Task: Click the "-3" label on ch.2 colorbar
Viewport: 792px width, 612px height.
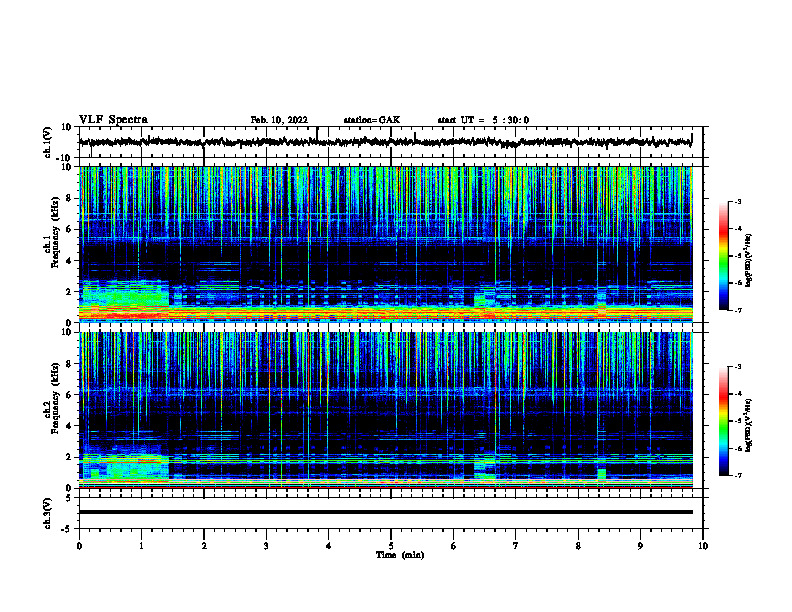Action: (x=738, y=367)
